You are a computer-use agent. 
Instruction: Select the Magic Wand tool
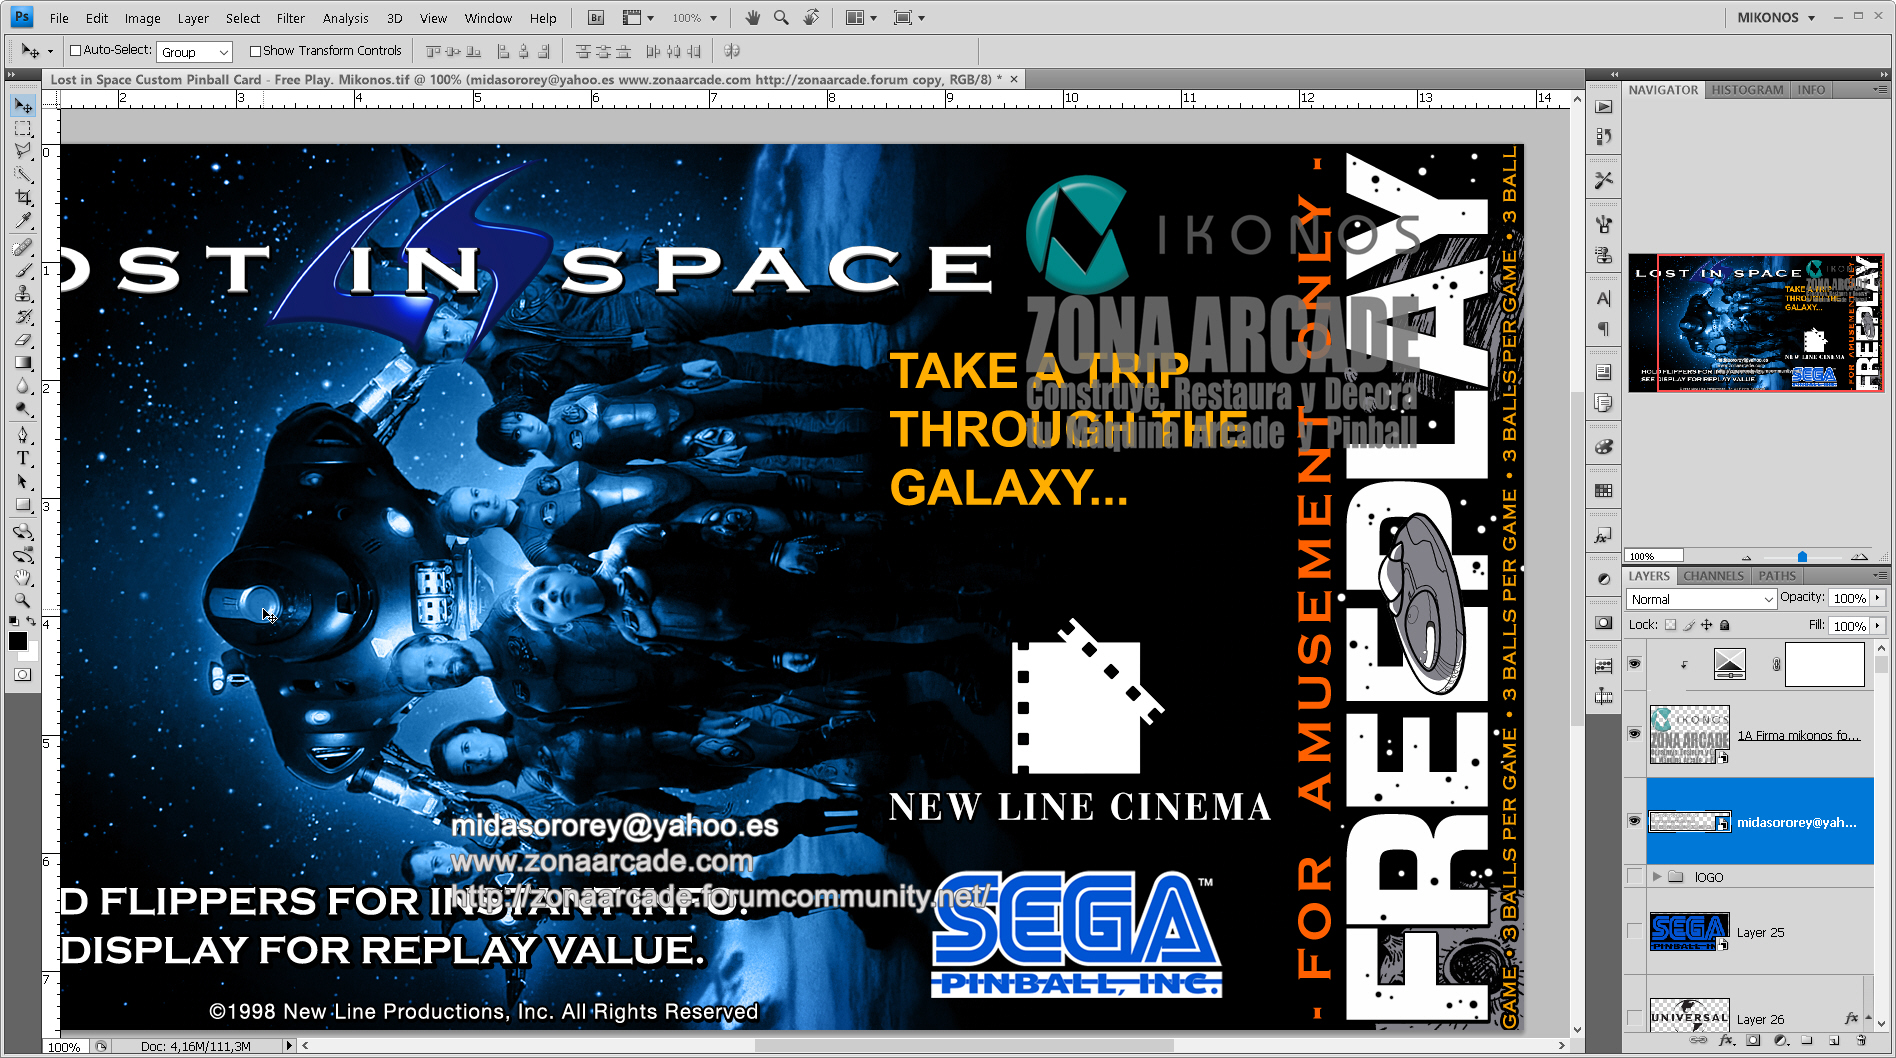coord(23,175)
